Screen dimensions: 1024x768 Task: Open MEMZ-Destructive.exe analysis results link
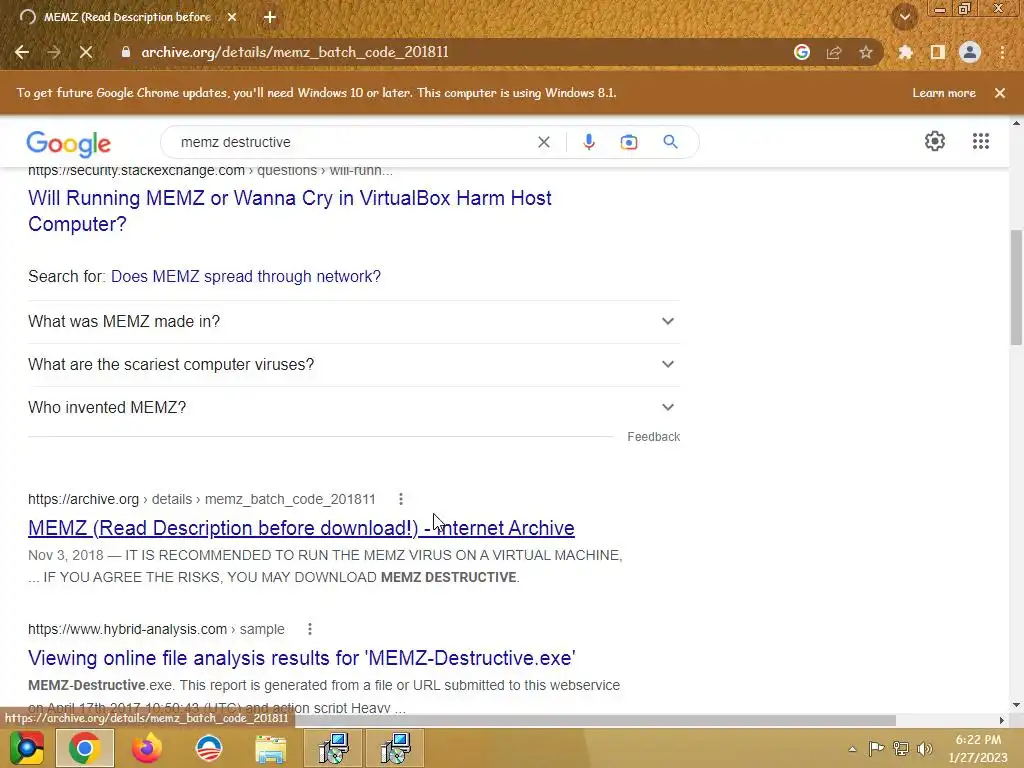(x=302, y=658)
